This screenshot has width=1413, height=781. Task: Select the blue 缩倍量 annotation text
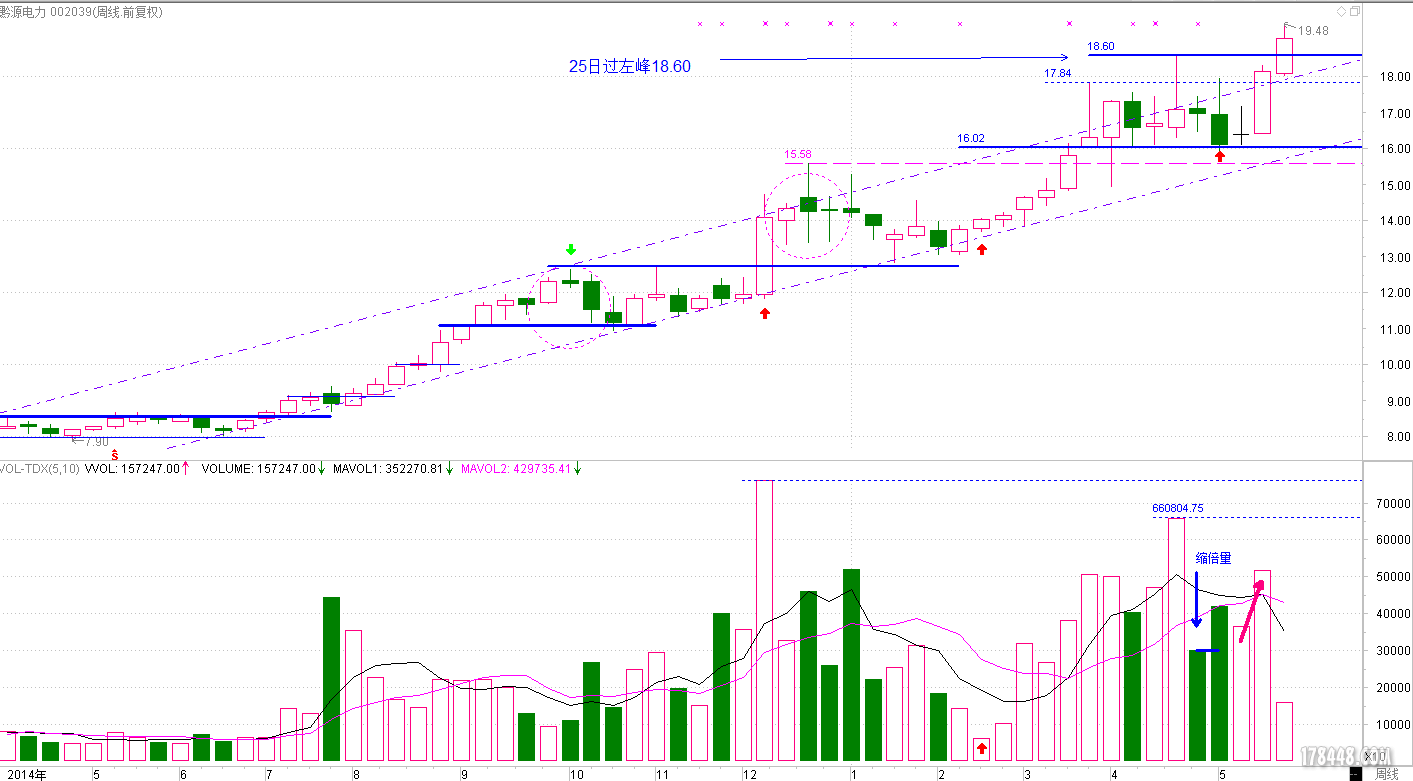(1213, 558)
